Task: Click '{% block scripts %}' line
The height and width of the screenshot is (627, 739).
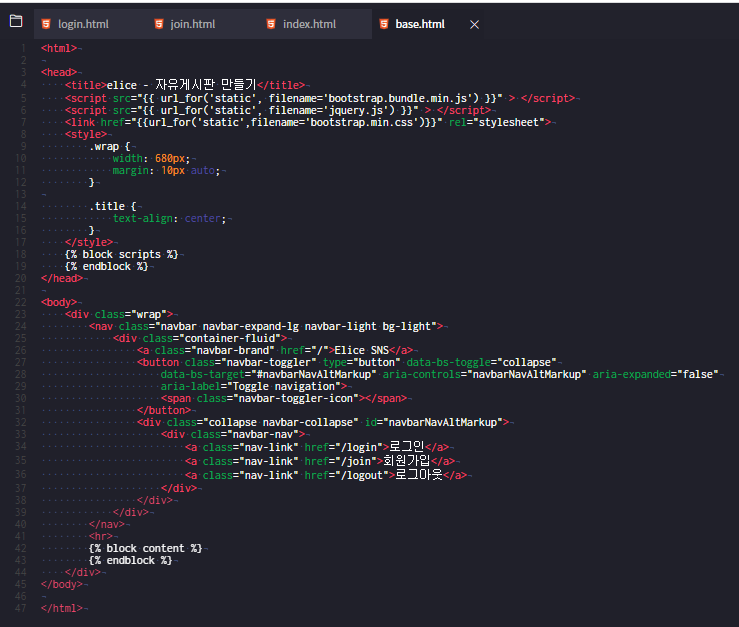Action: tap(122, 255)
